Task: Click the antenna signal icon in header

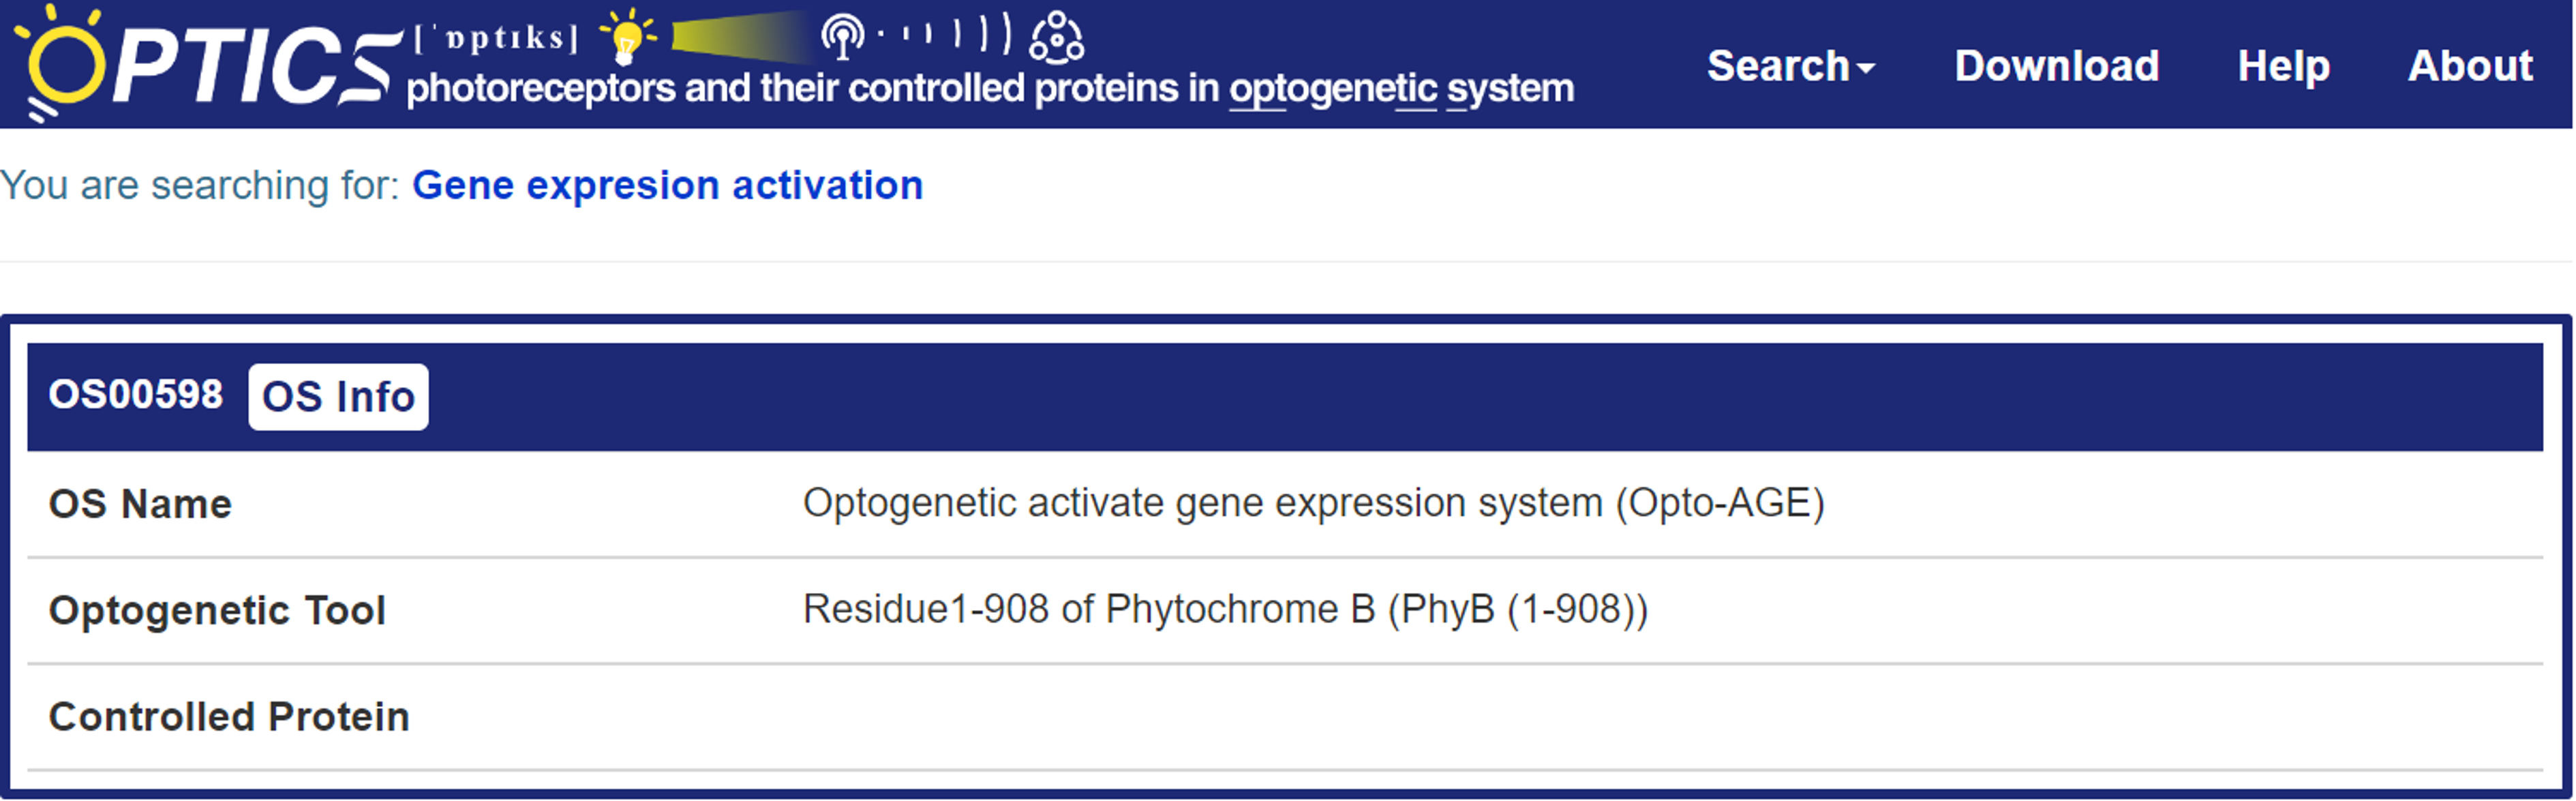Action: (842, 36)
